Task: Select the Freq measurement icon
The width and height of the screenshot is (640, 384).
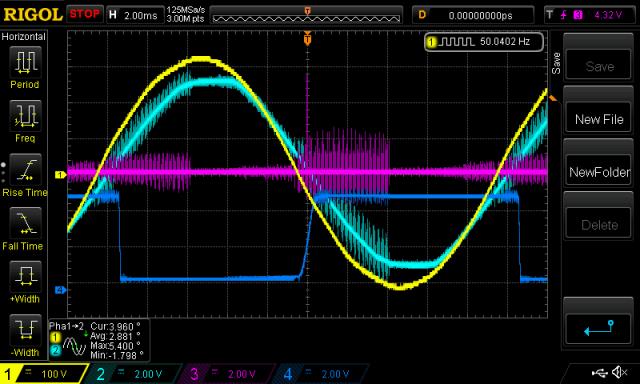Action: pos(25,116)
